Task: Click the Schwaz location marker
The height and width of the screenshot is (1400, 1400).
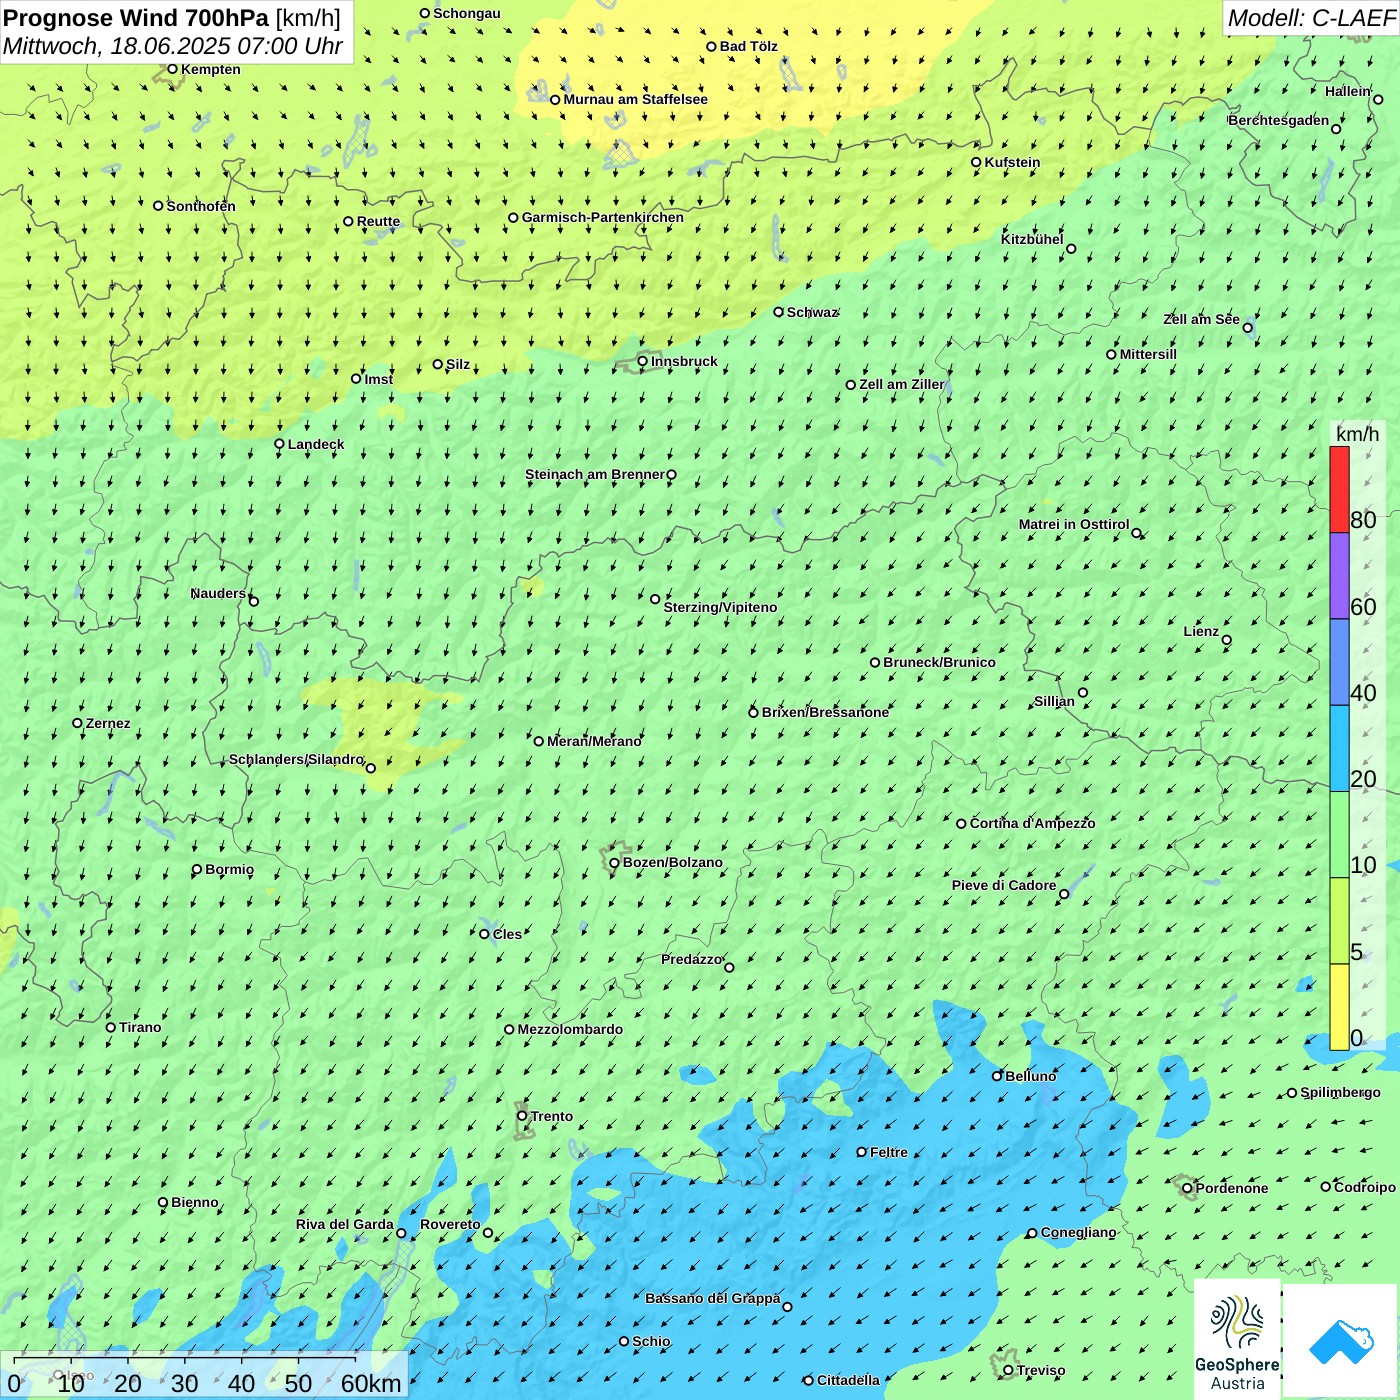Action: (x=778, y=312)
